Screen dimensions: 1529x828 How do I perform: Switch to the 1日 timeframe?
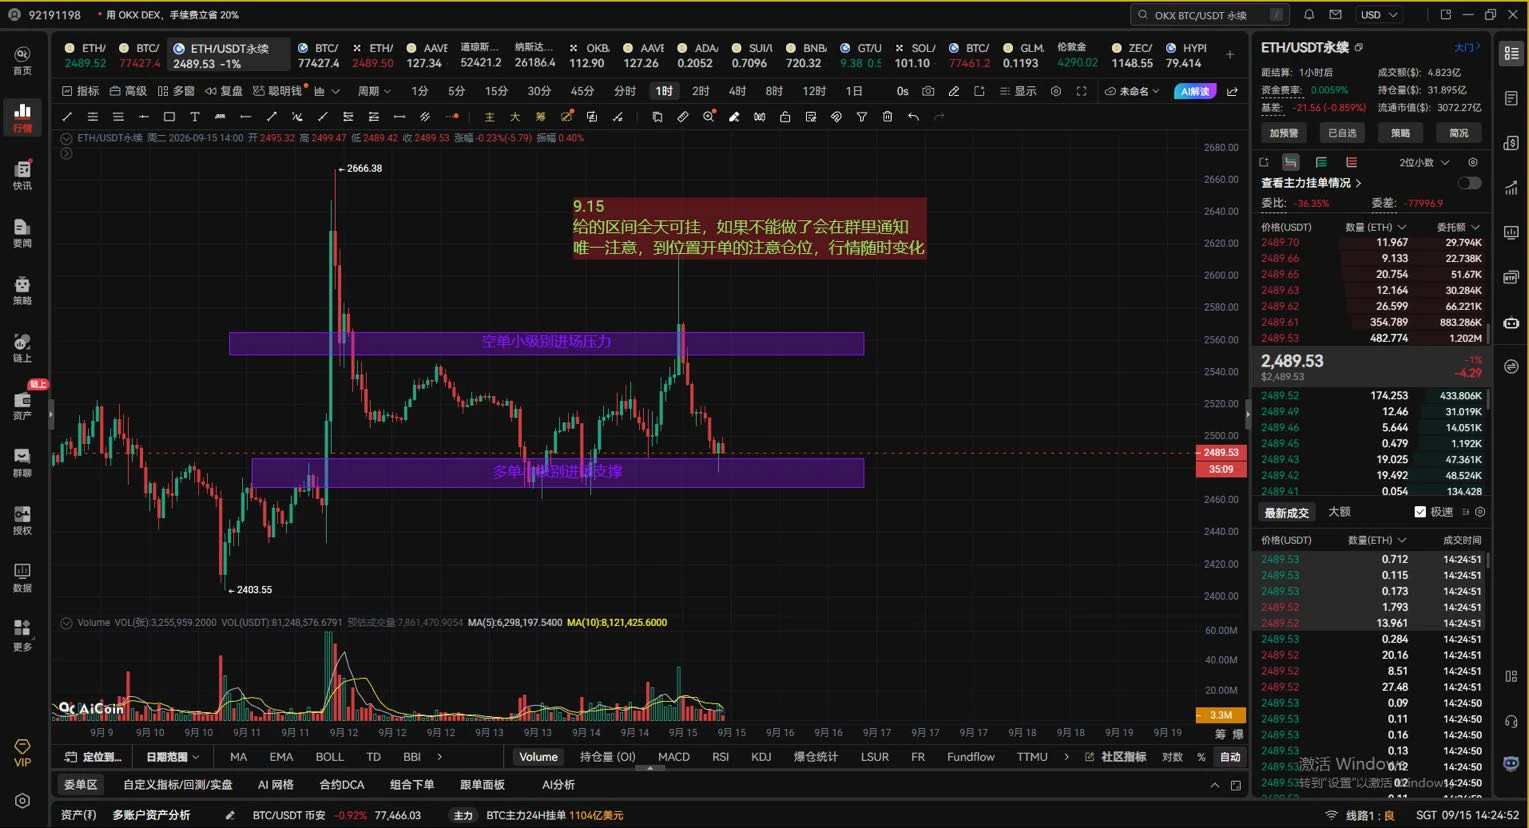click(854, 91)
